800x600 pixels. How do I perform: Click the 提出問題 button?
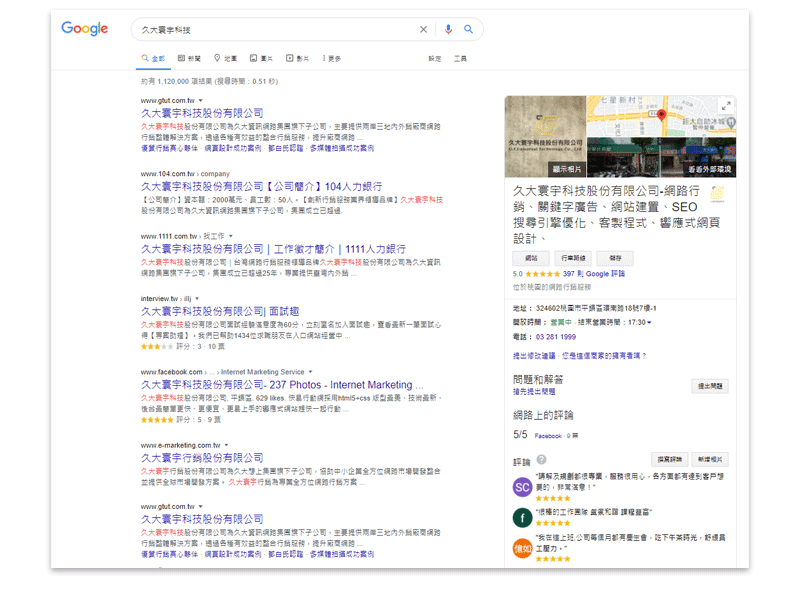[x=710, y=386]
